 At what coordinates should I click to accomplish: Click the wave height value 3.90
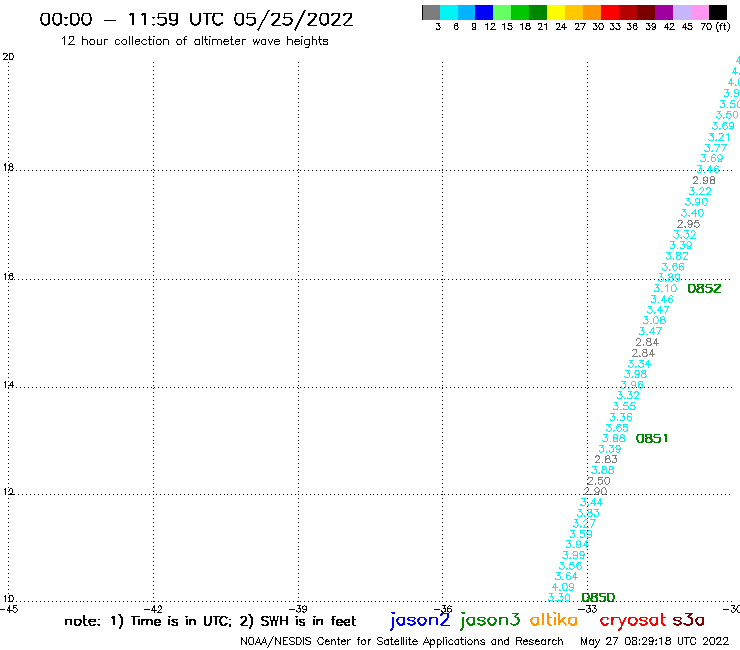point(696,202)
